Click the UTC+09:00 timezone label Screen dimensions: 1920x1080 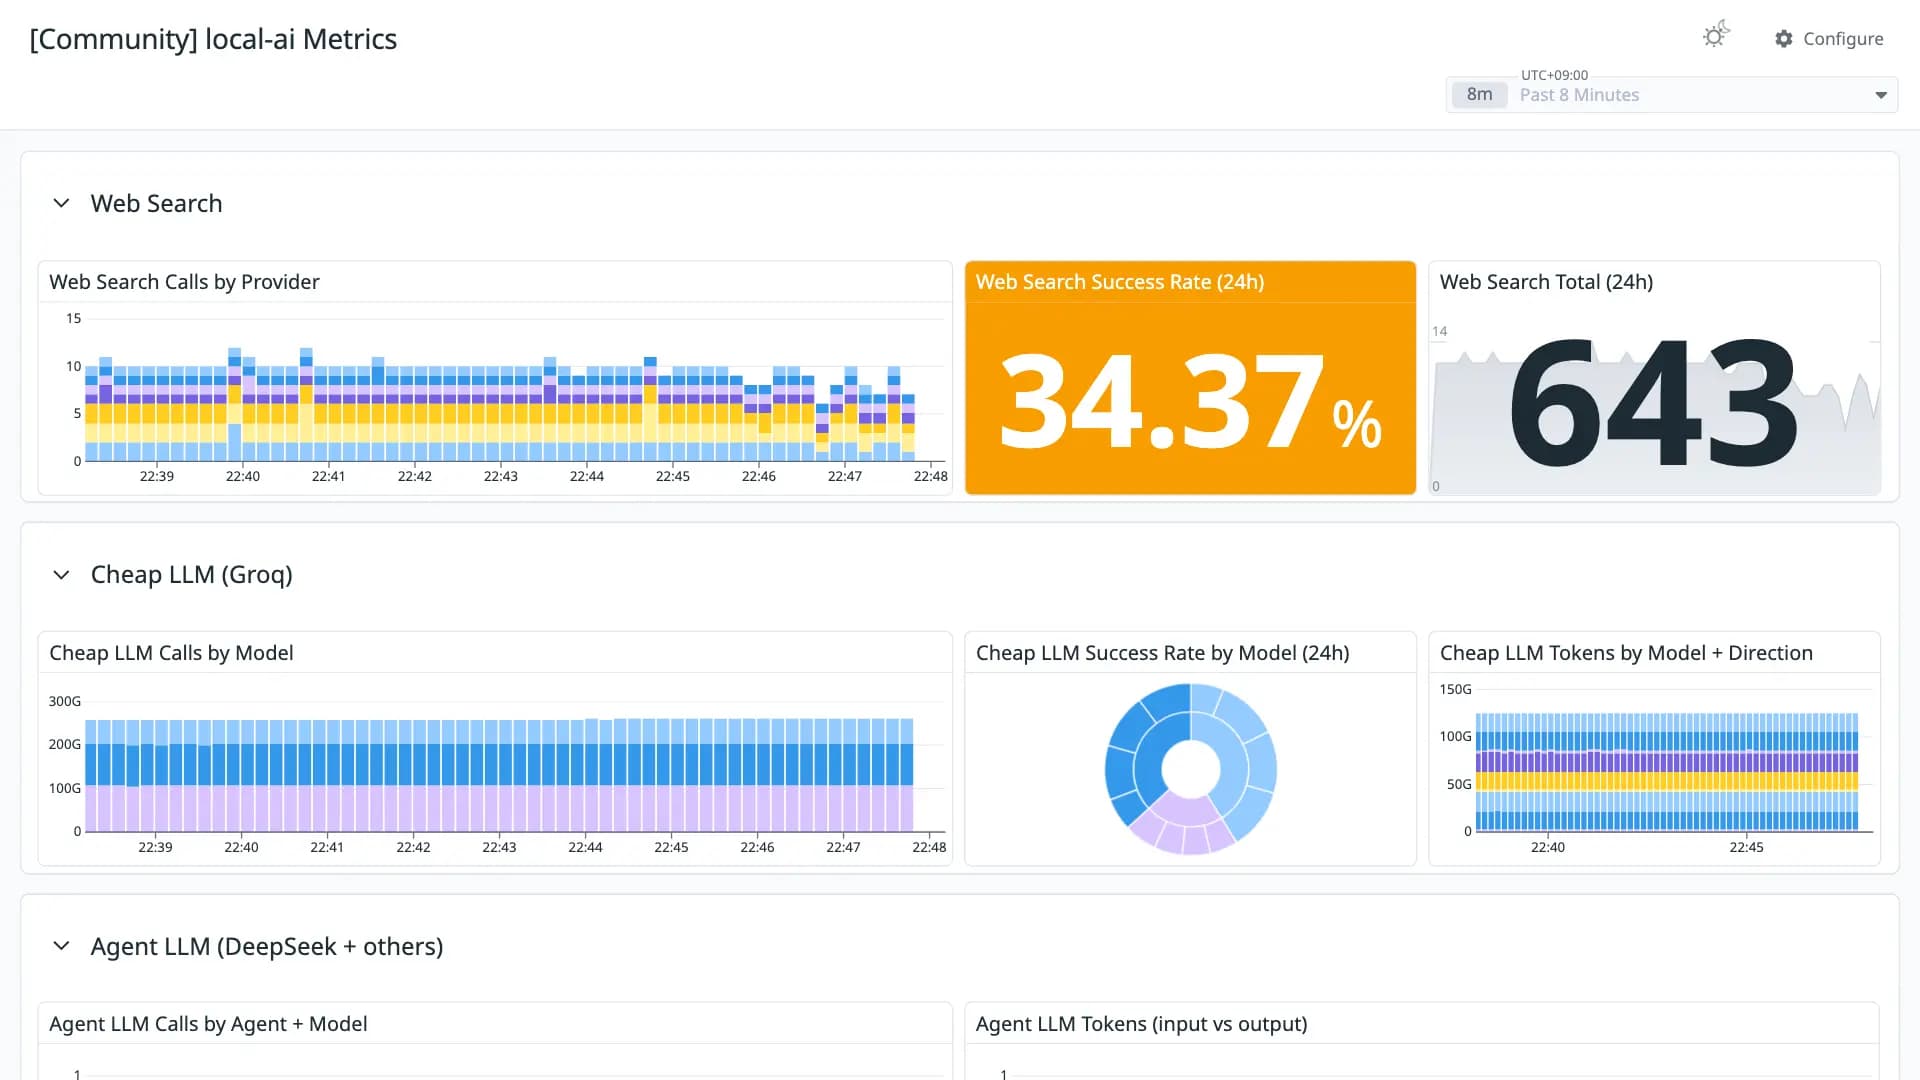(1554, 75)
